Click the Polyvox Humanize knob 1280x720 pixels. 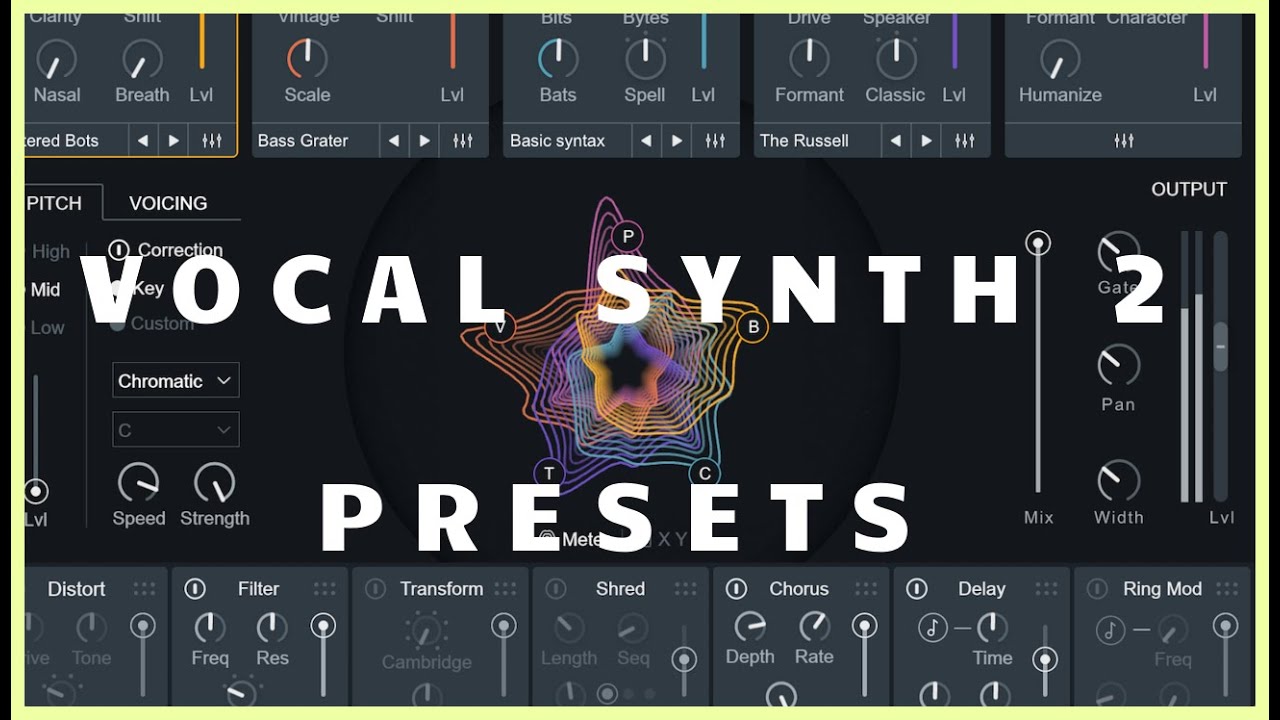click(x=1059, y=59)
